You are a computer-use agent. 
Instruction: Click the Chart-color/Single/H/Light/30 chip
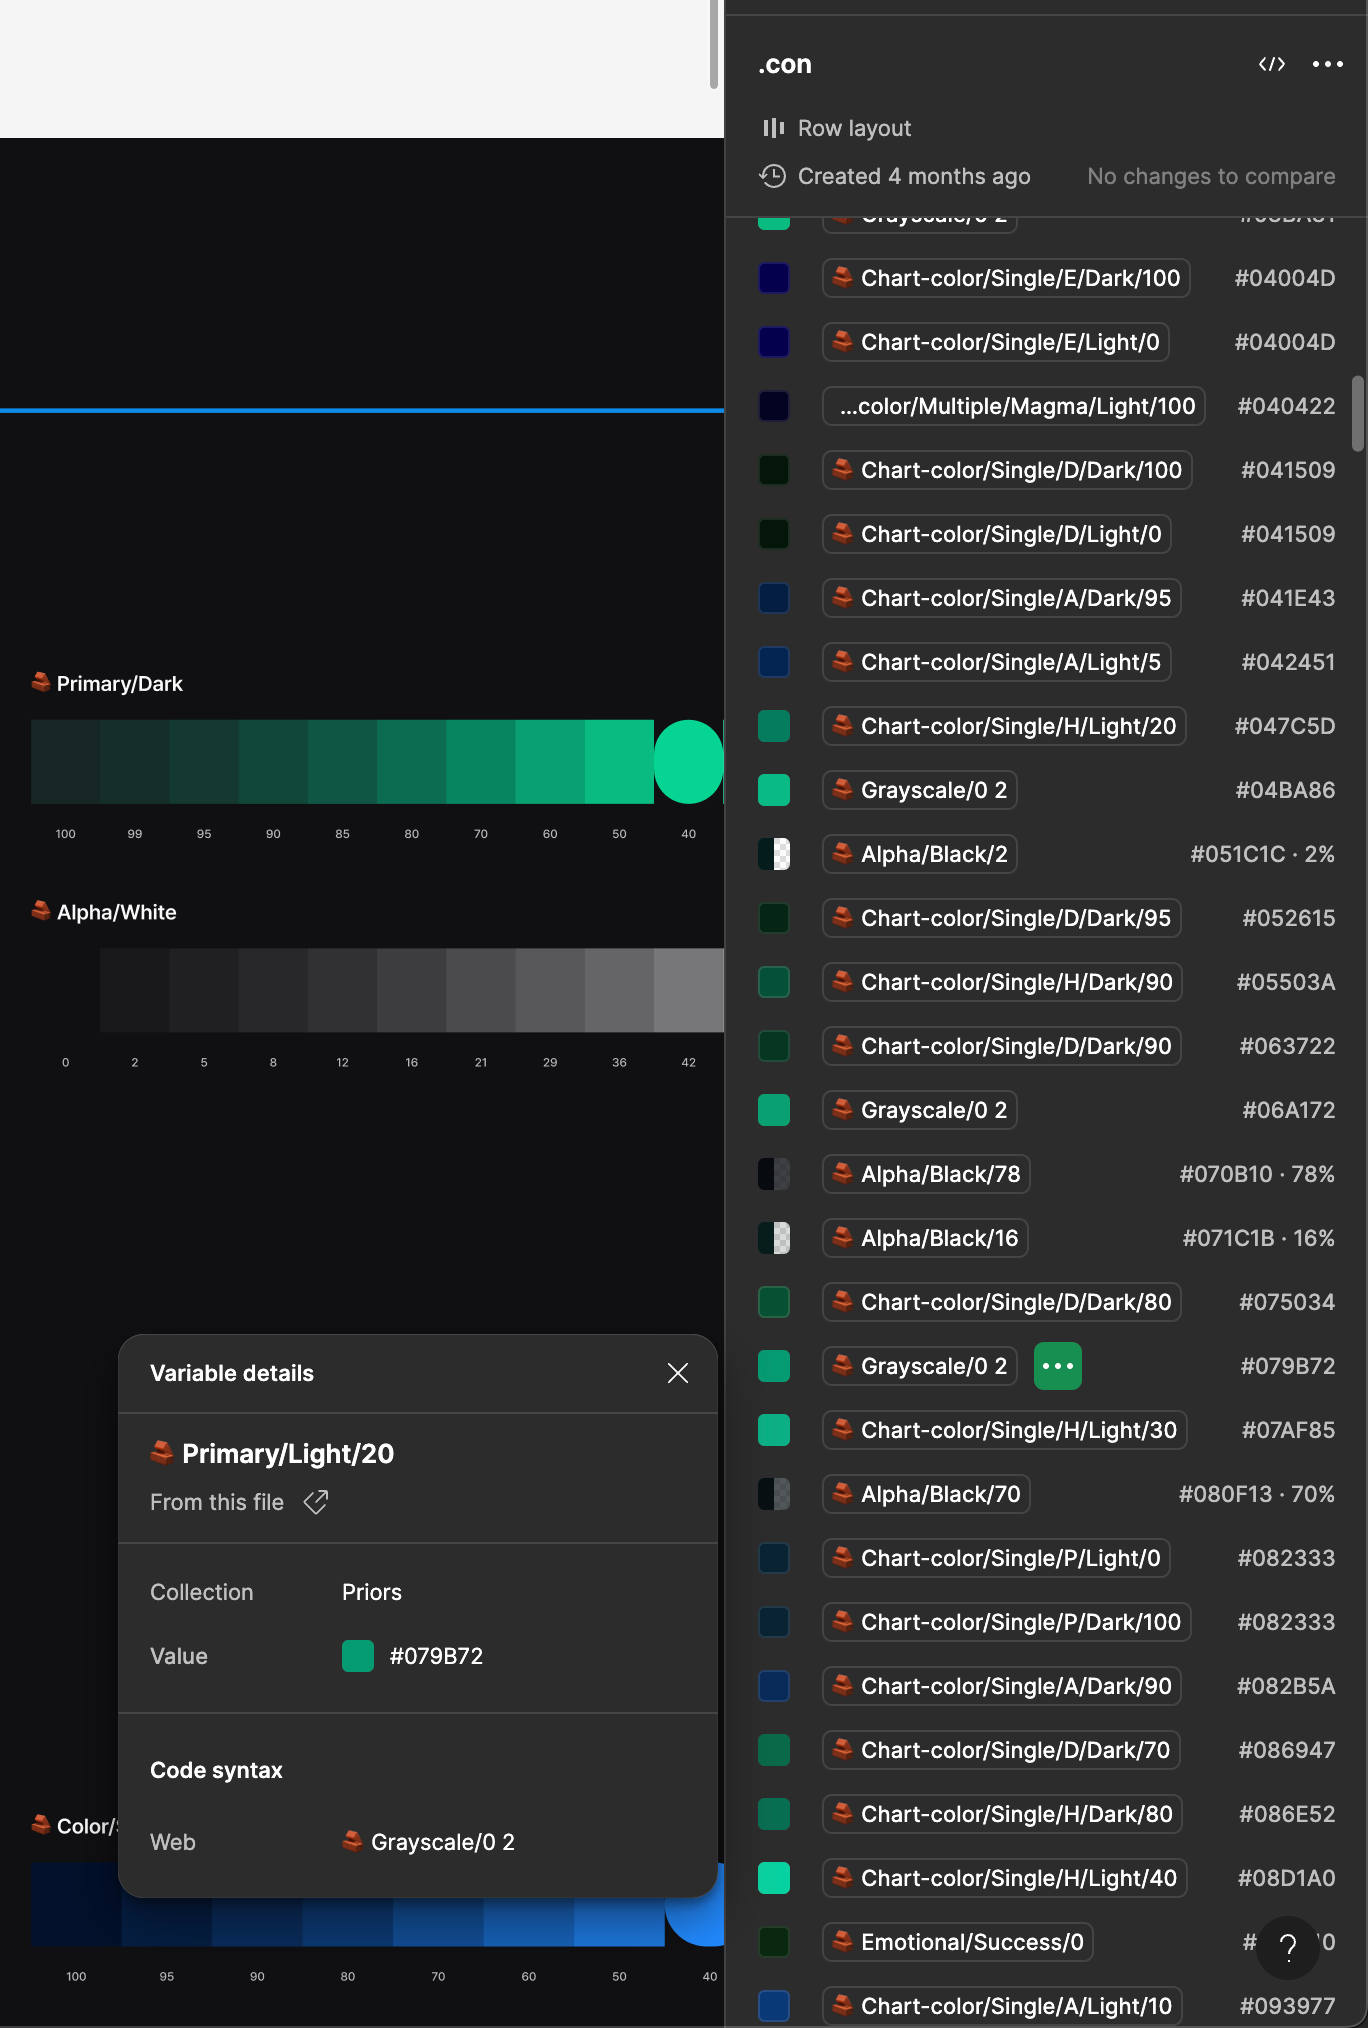(x=1005, y=1430)
